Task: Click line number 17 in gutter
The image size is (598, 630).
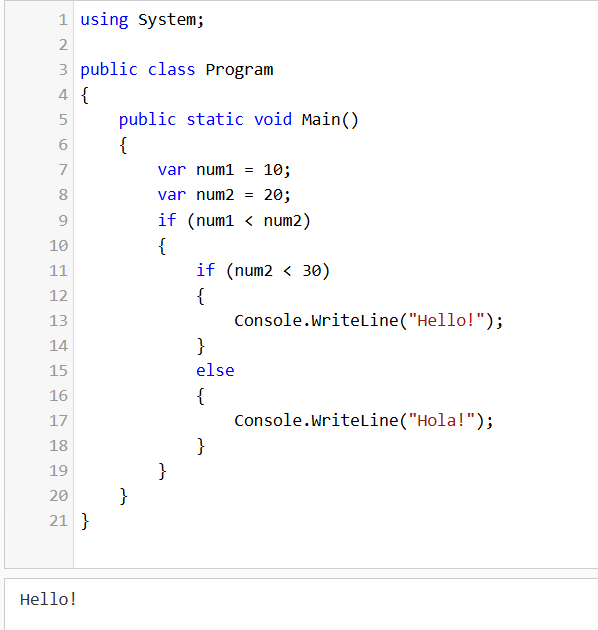Action: [x=58, y=421]
